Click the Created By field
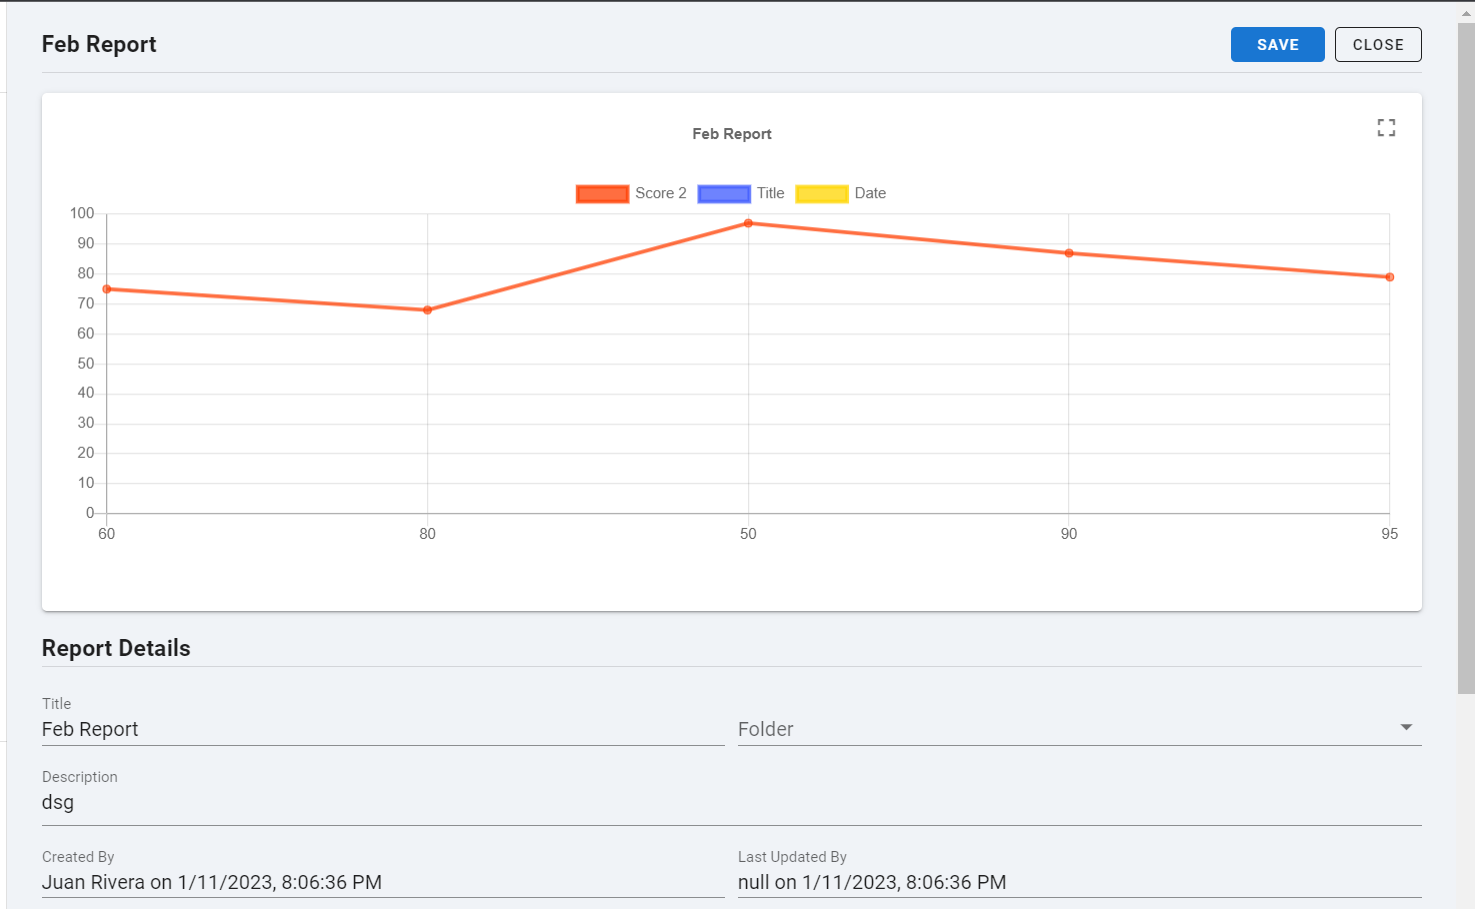 [383, 882]
